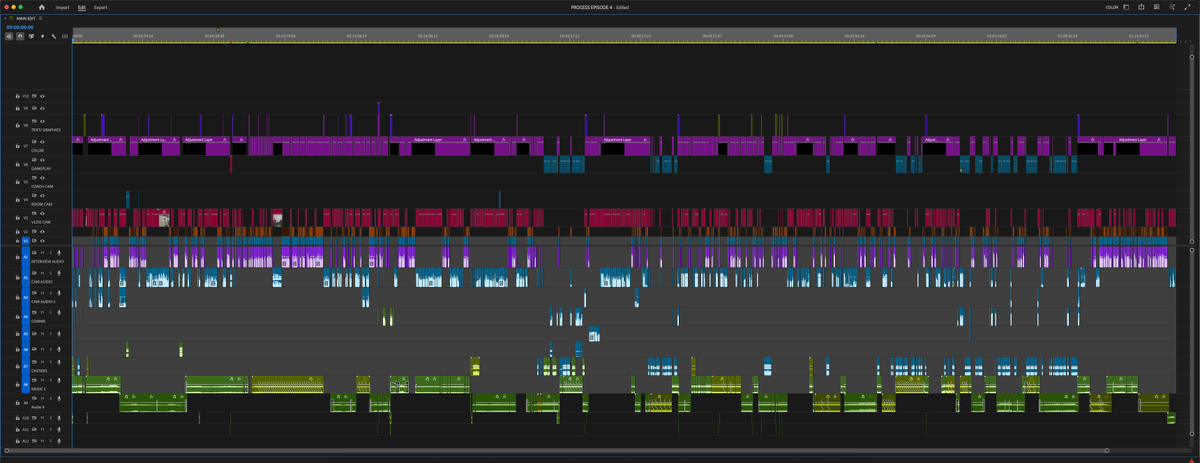Hide the COACH CAM V5 track
Image resolution: width=1200 pixels, height=463 pixels.
point(42,177)
